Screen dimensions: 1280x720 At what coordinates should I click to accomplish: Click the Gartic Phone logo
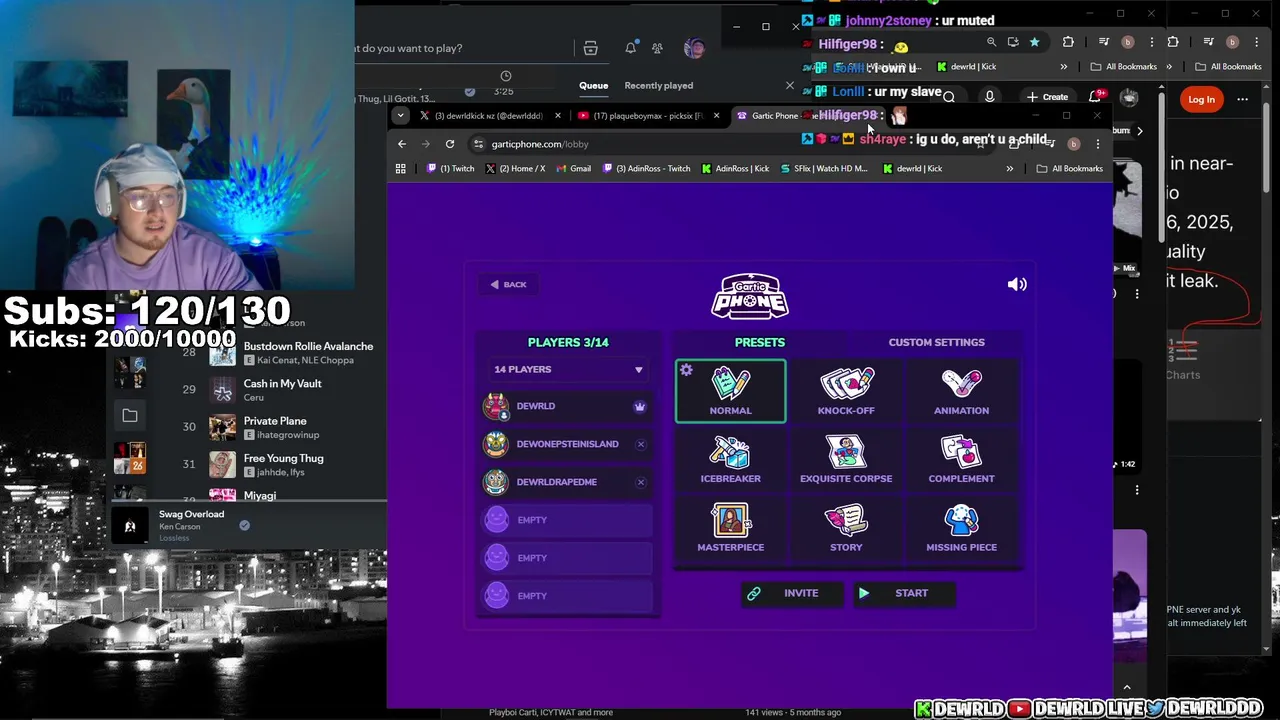click(x=750, y=296)
